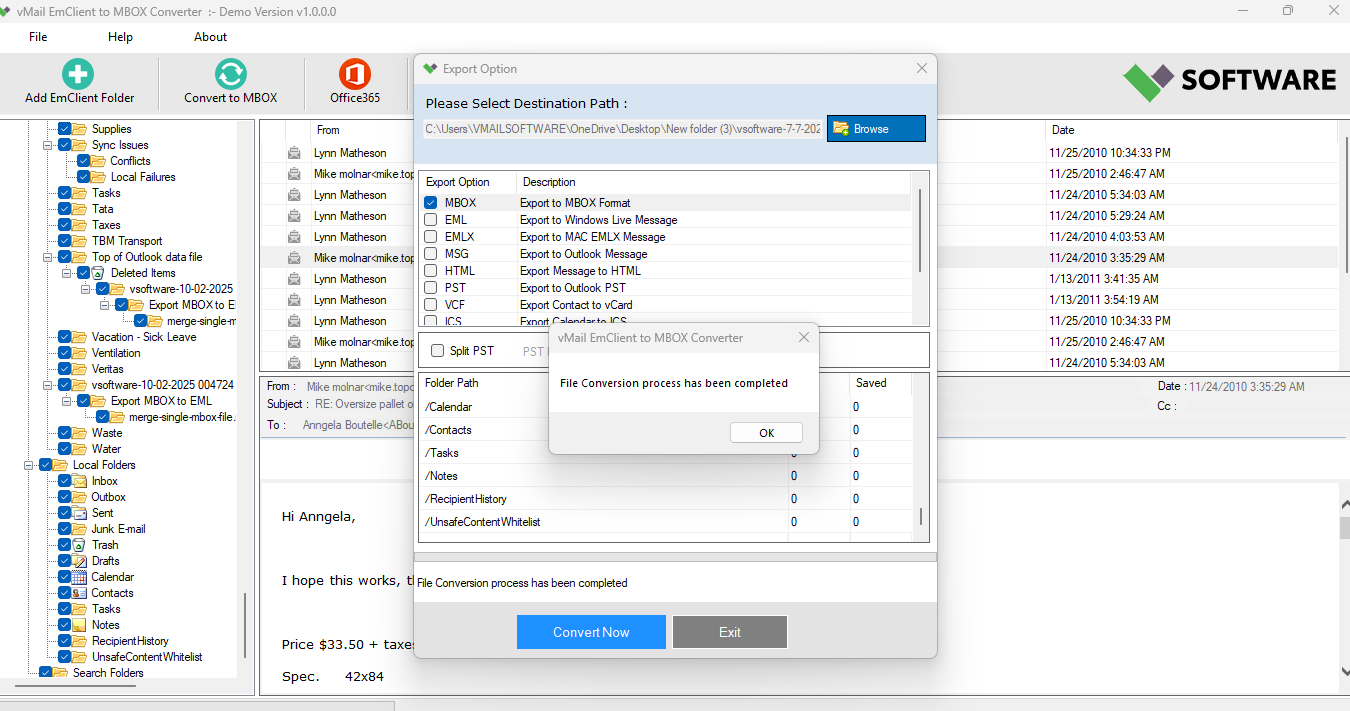Click OK in the completion dialog
This screenshot has height=711, width=1350.
[x=766, y=433]
